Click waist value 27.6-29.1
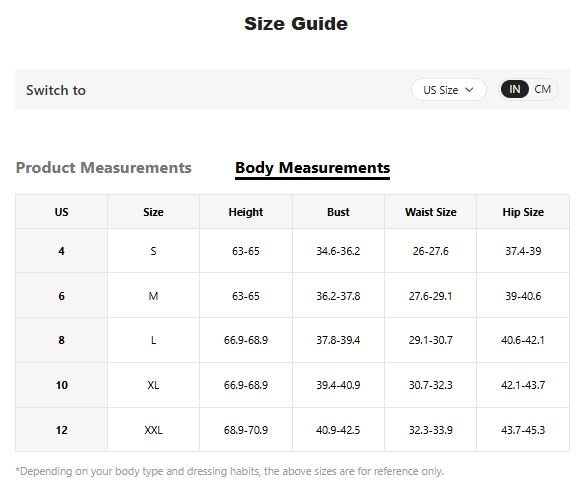585x484 pixels. [x=431, y=296]
